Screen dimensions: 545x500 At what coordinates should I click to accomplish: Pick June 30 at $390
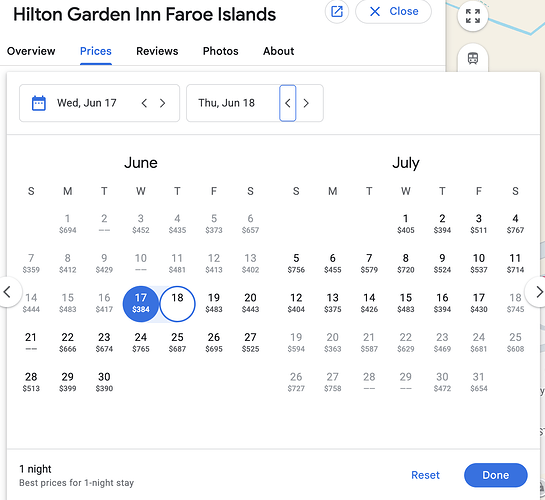104,382
